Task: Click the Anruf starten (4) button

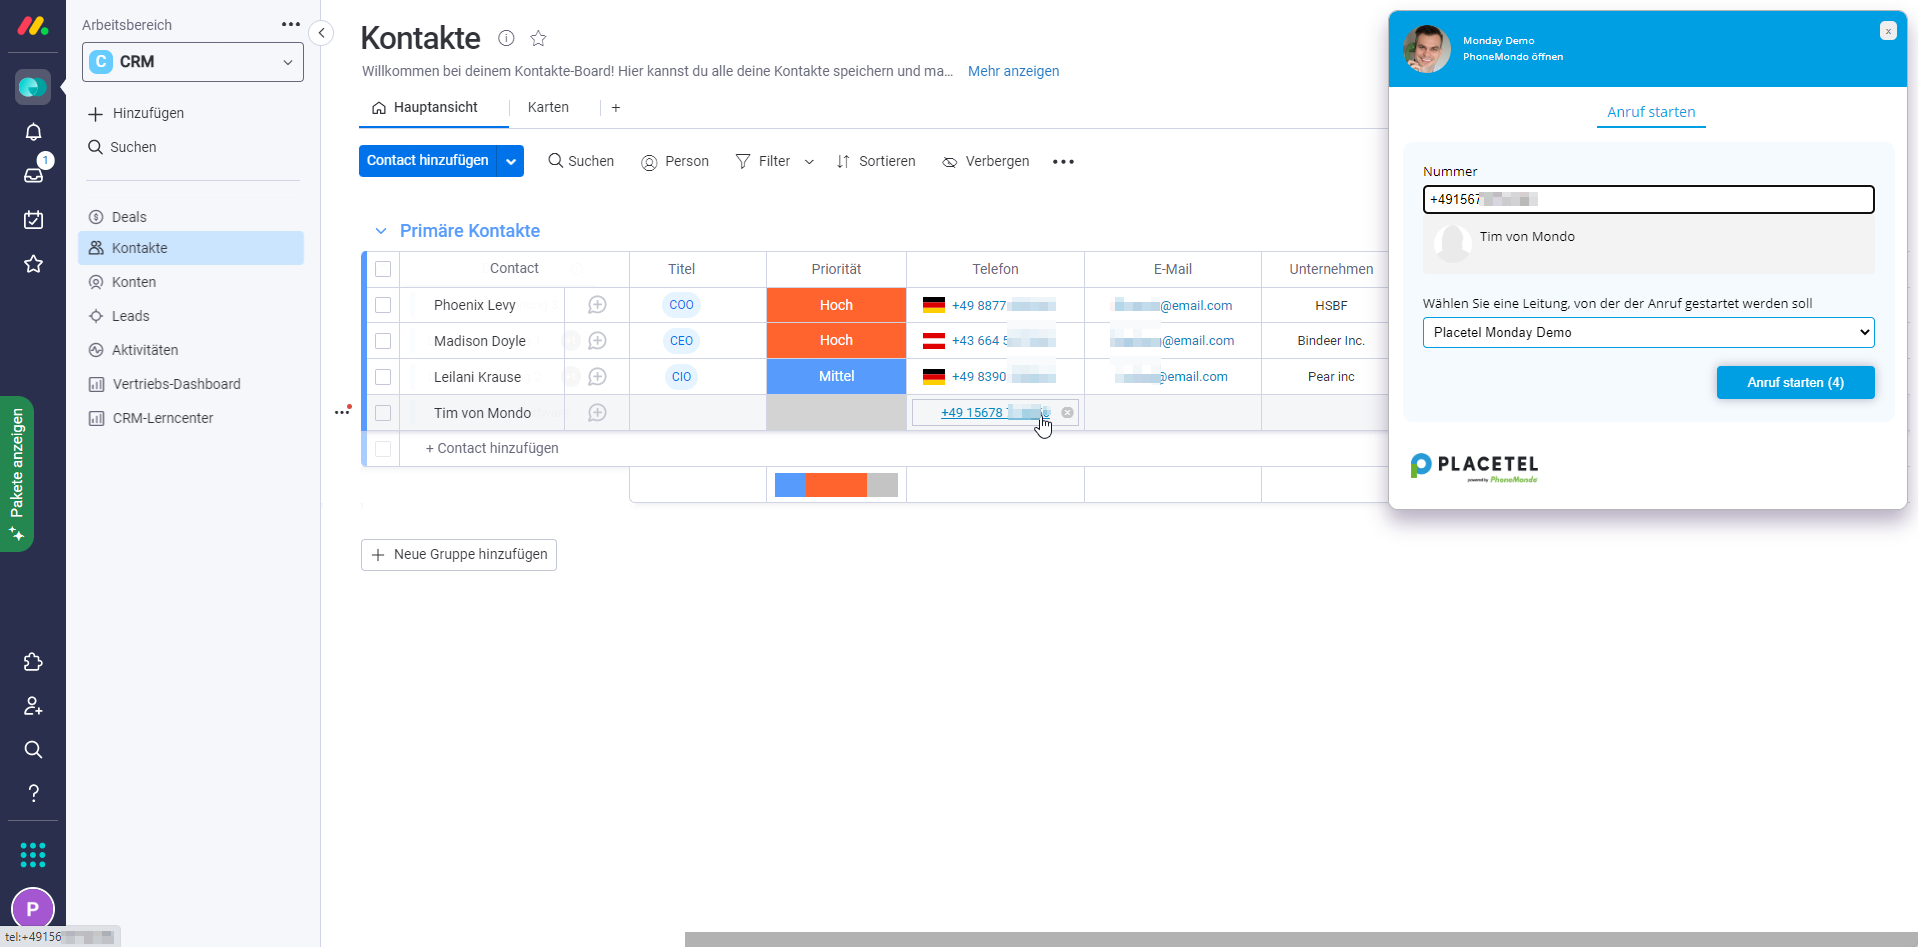Action: click(1795, 382)
